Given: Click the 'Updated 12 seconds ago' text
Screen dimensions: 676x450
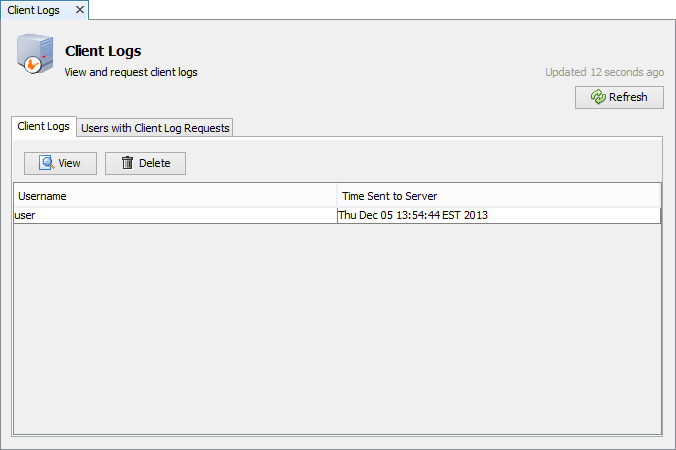Looking at the screenshot, I should point(604,72).
